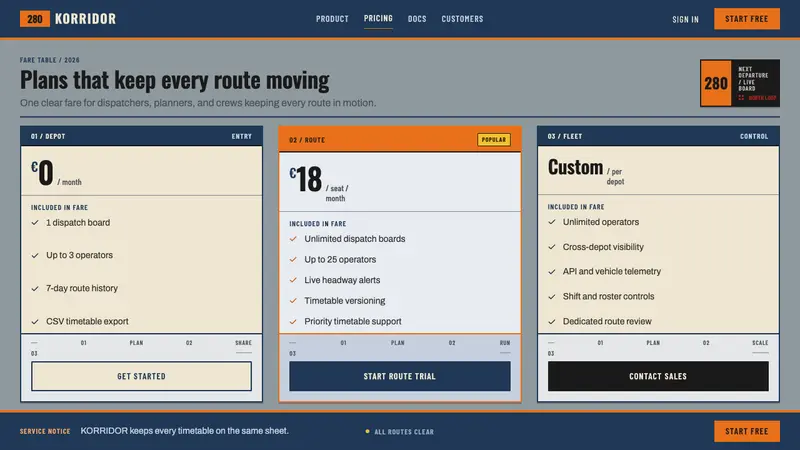This screenshot has height=450, width=800.
Task: Click 'Live headway alerts' feature text
Action: point(342,280)
